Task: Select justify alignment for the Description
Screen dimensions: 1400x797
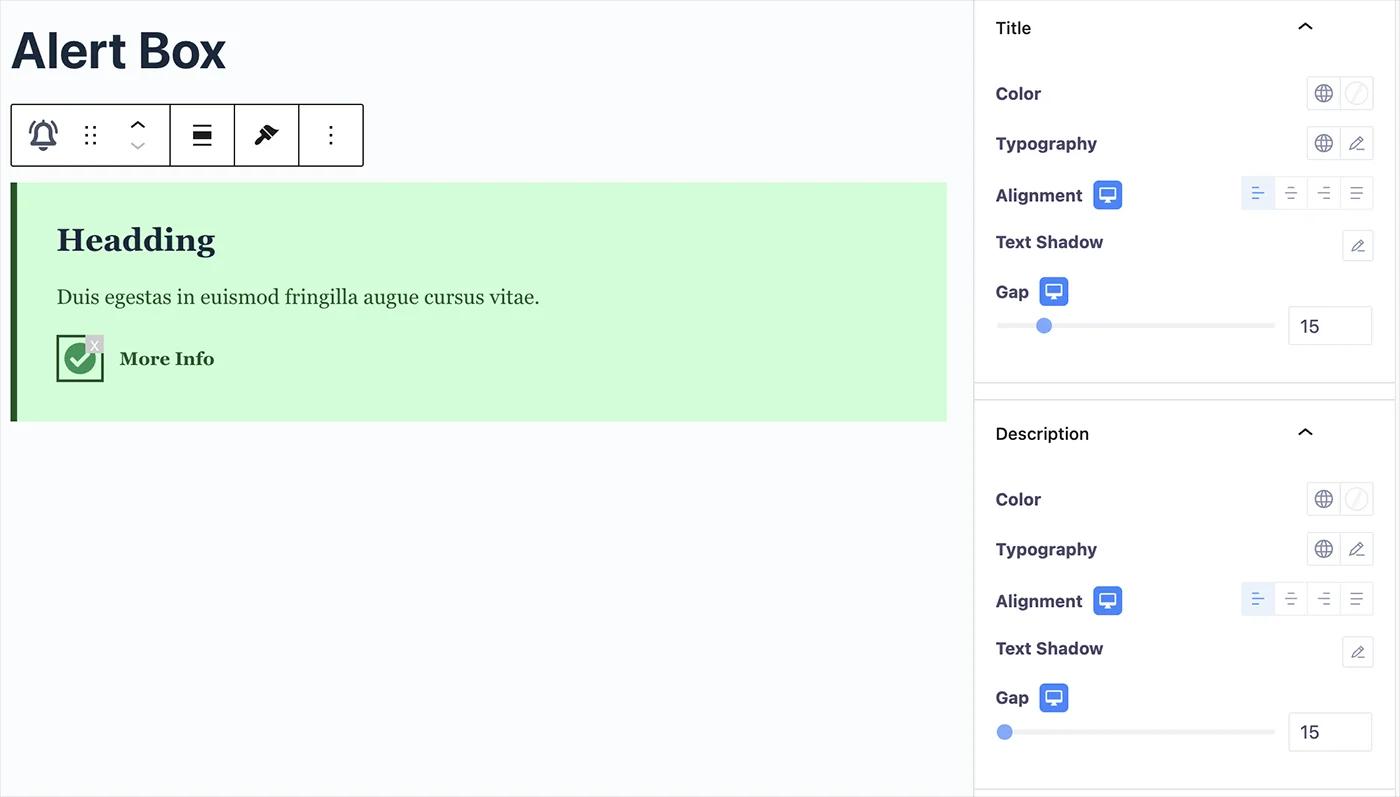Action: 1356,598
